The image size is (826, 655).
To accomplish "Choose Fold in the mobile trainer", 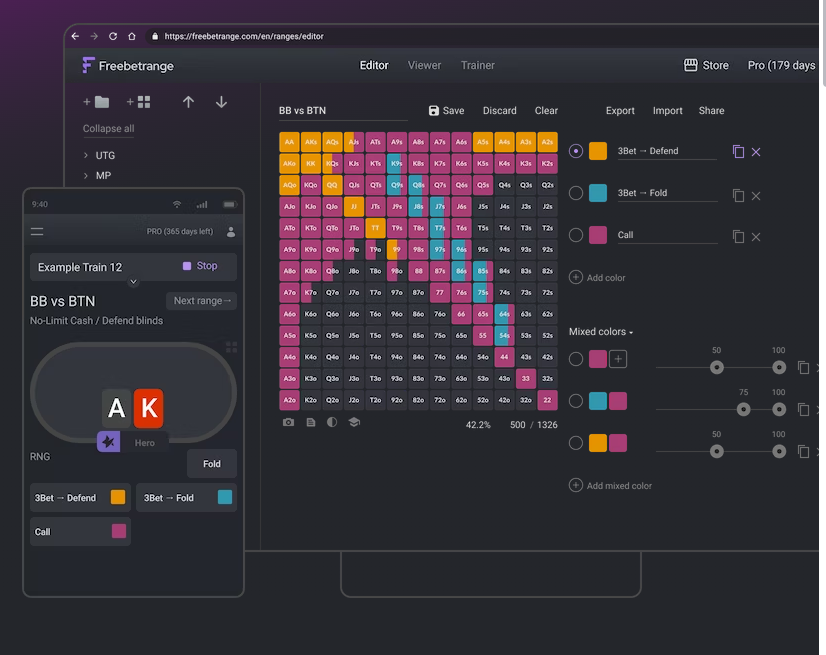I will [212, 464].
